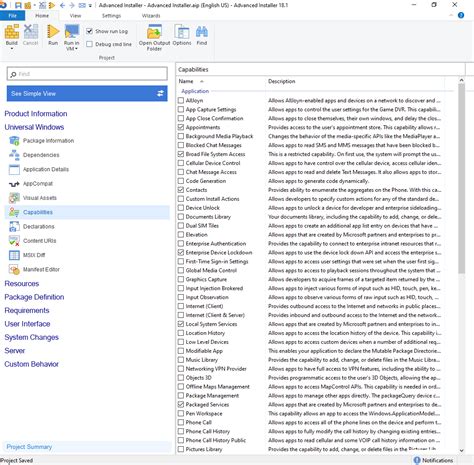Open the Server section

(x=15, y=351)
